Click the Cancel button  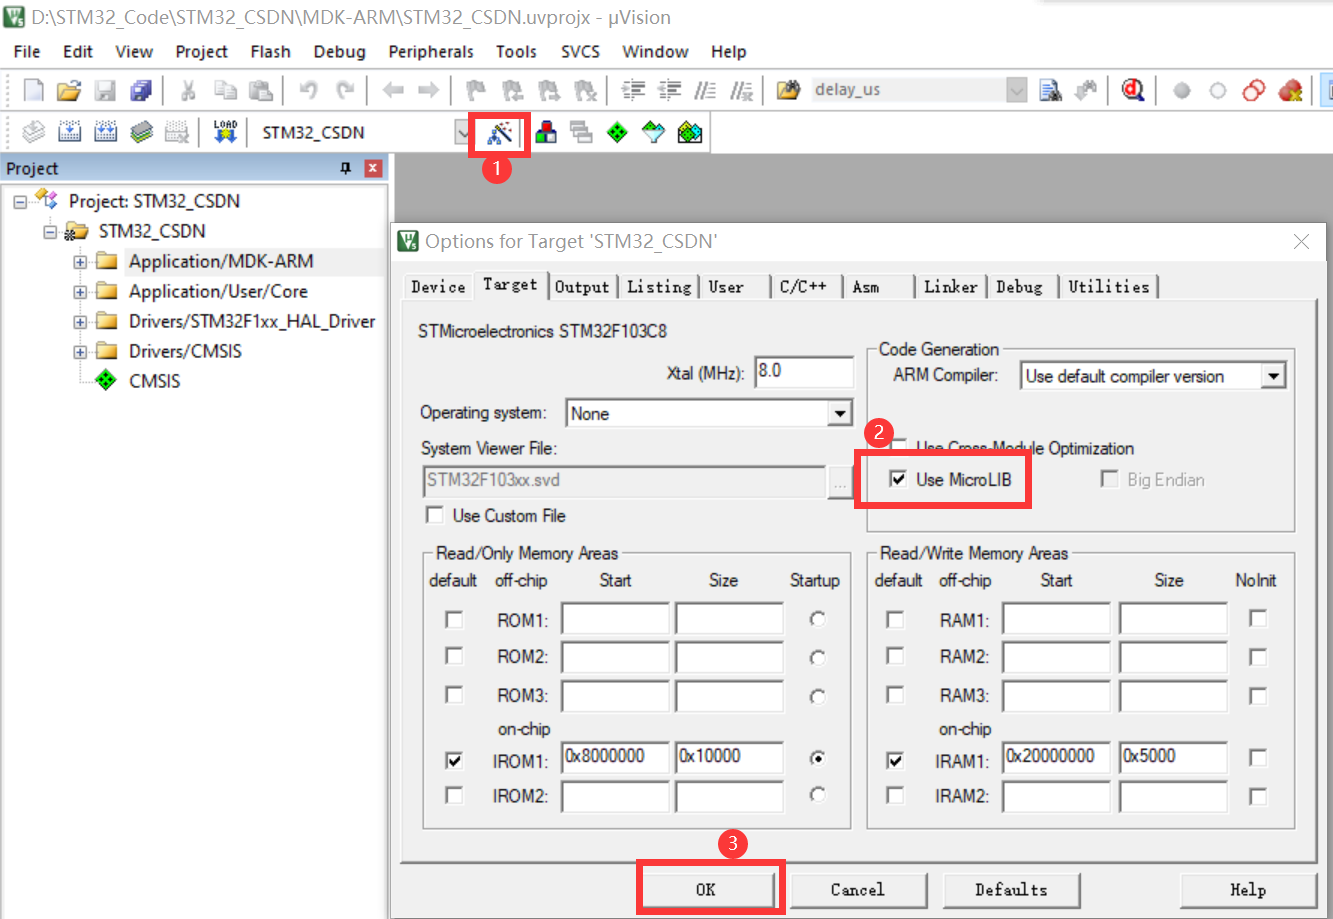(858, 889)
